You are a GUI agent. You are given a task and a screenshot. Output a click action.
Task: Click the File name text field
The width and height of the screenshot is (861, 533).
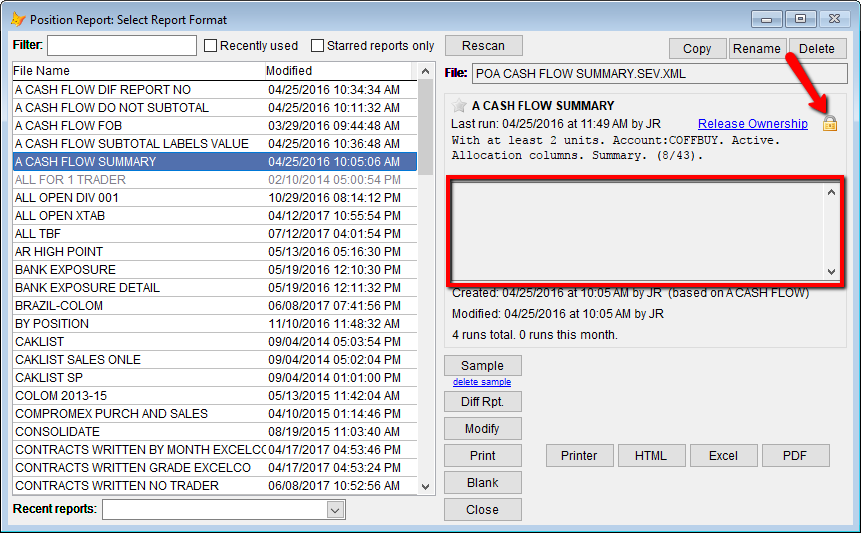tap(659, 74)
